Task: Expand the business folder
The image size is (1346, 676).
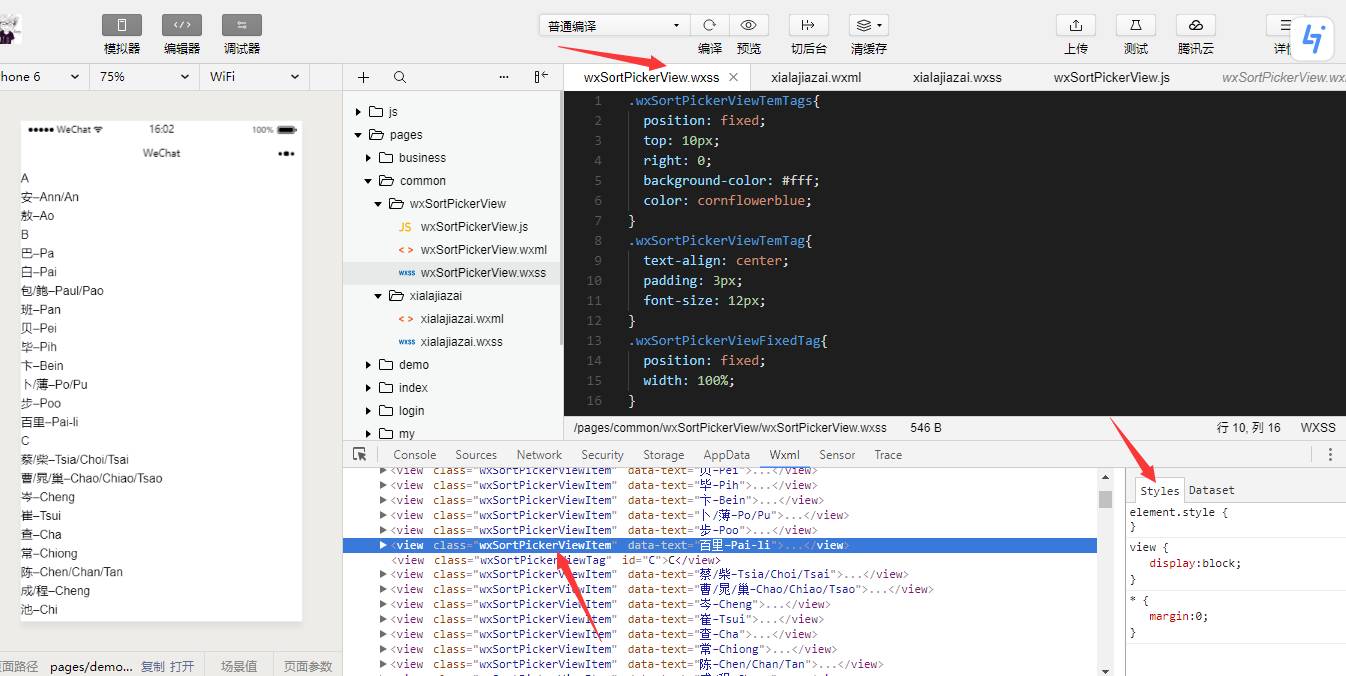Action: click(x=368, y=158)
